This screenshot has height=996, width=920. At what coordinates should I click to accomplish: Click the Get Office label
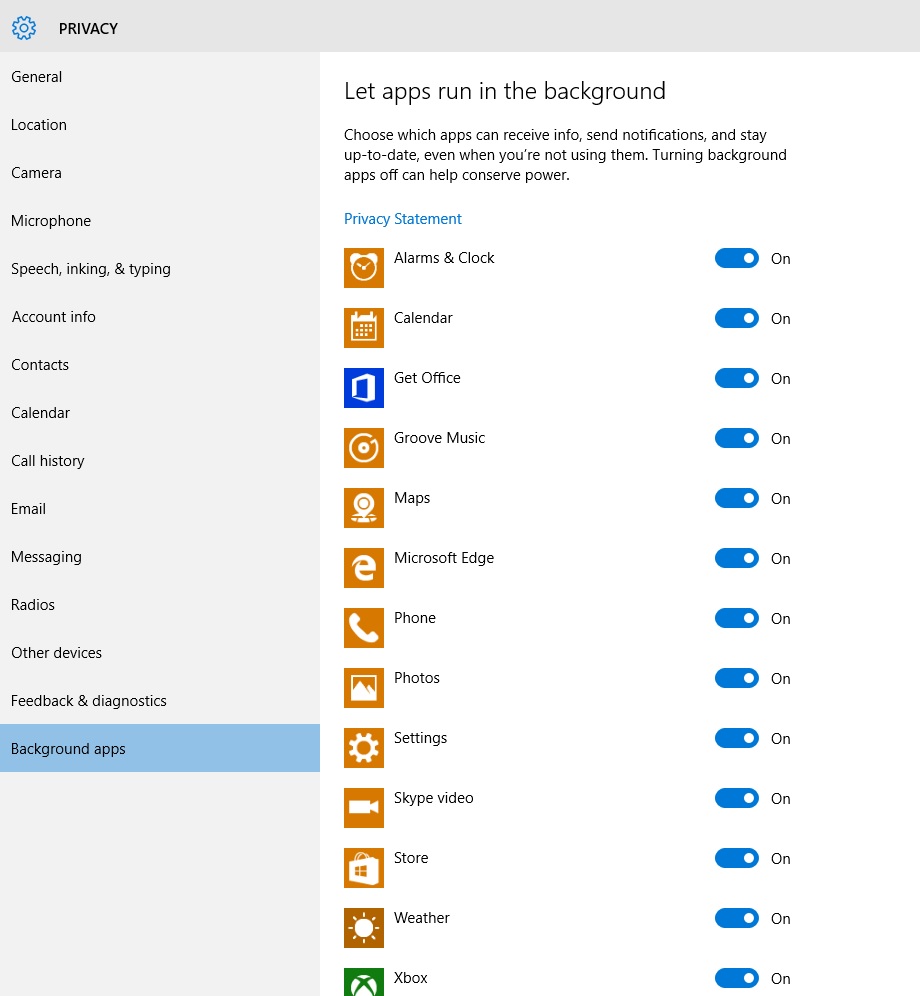427,378
